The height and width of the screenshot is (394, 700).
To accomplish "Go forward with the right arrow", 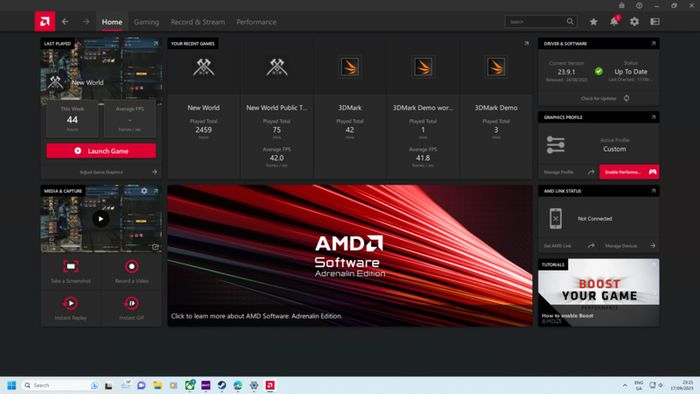I will click(86, 21).
